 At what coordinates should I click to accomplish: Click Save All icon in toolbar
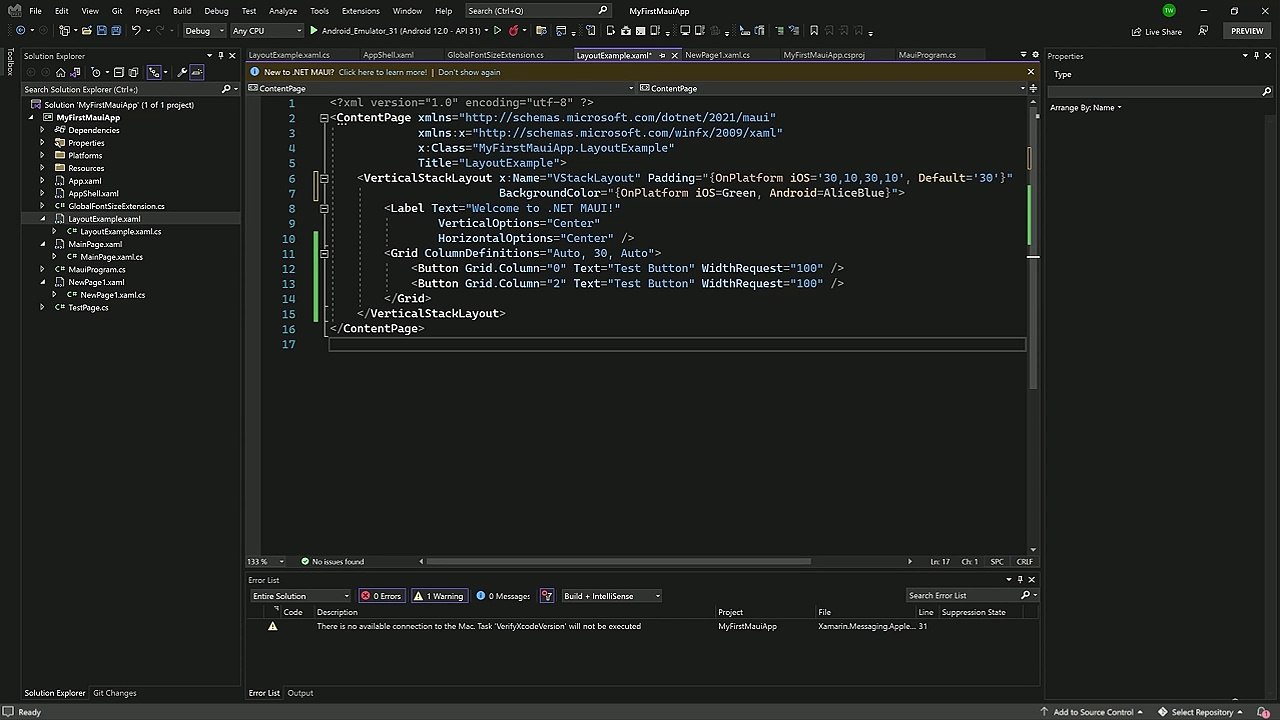click(117, 30)
